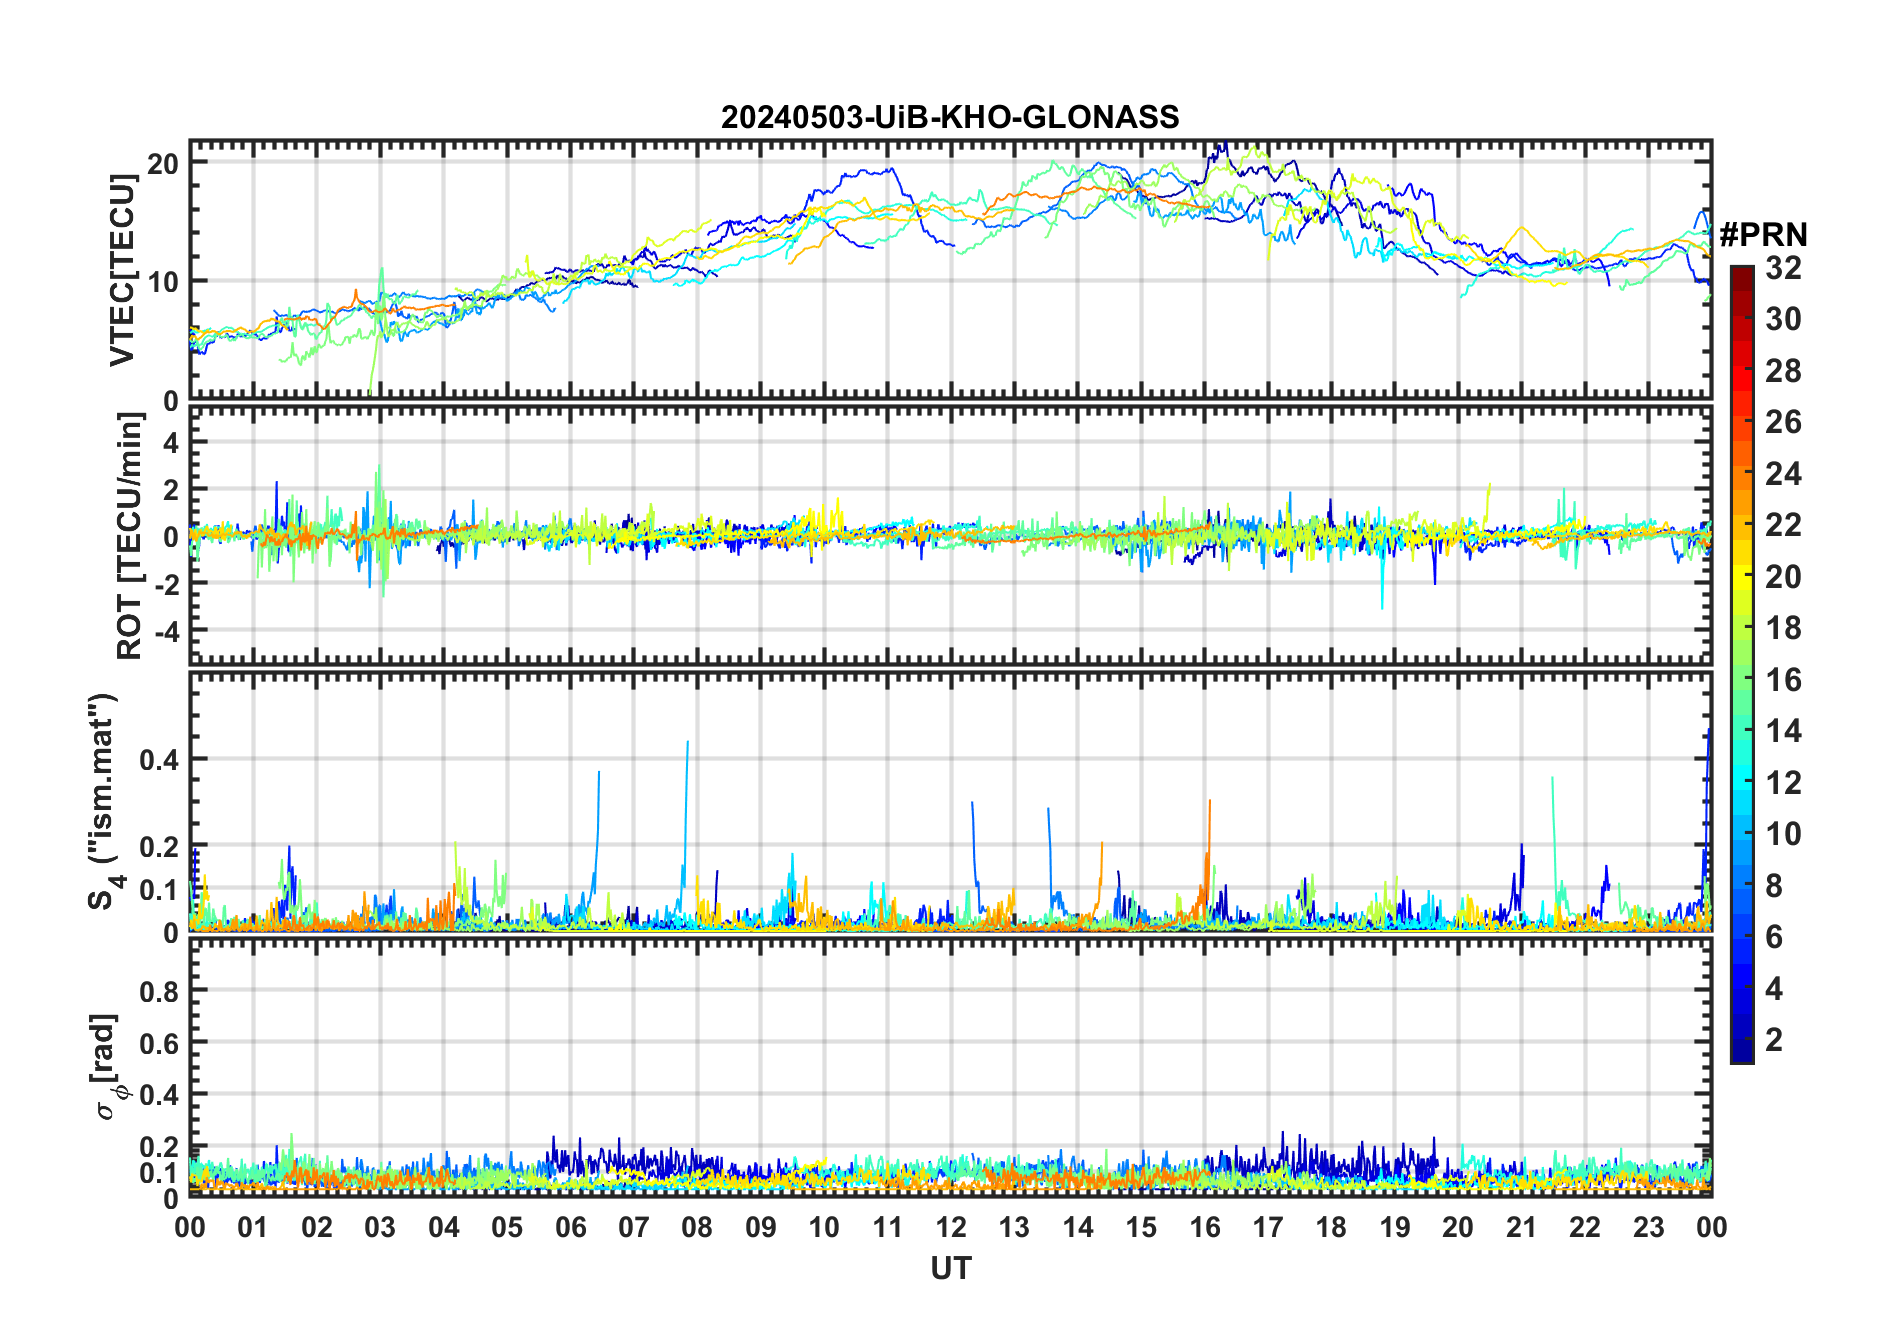Click the plot title "20240503-UiB-KHO-GLONASS"

point(950,118)
